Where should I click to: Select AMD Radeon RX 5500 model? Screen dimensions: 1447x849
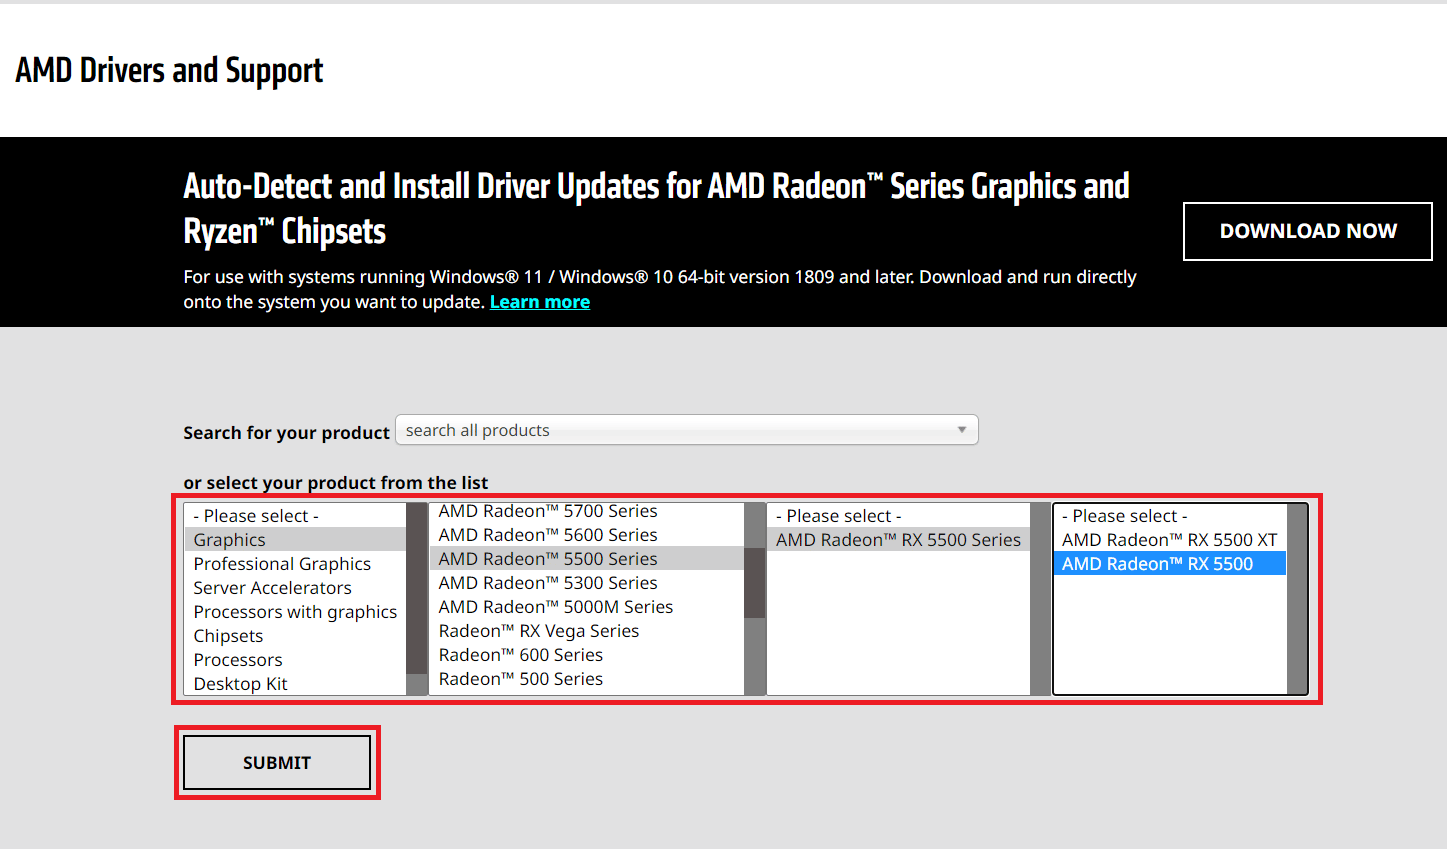tap(1170, 564)
